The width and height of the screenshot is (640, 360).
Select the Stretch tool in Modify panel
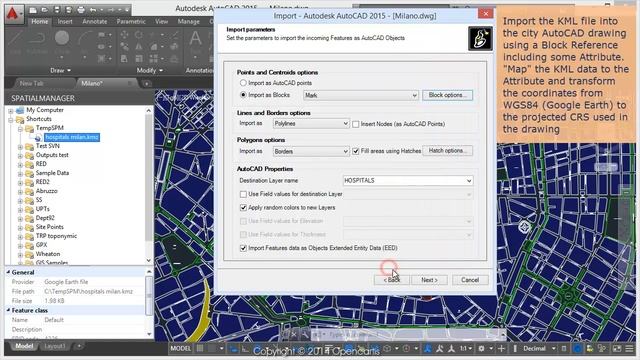click(x=124, y=58)
